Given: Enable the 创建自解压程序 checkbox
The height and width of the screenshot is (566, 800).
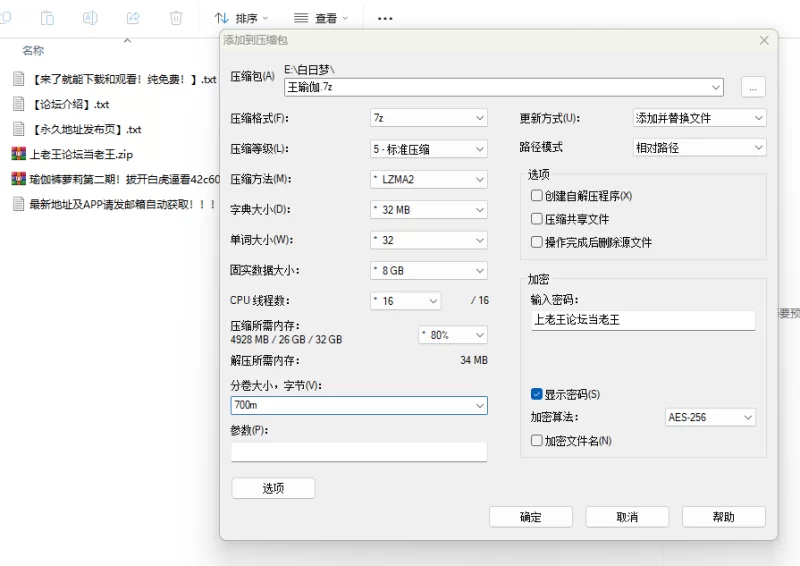Looking at the screenshot, I should 537,196.
